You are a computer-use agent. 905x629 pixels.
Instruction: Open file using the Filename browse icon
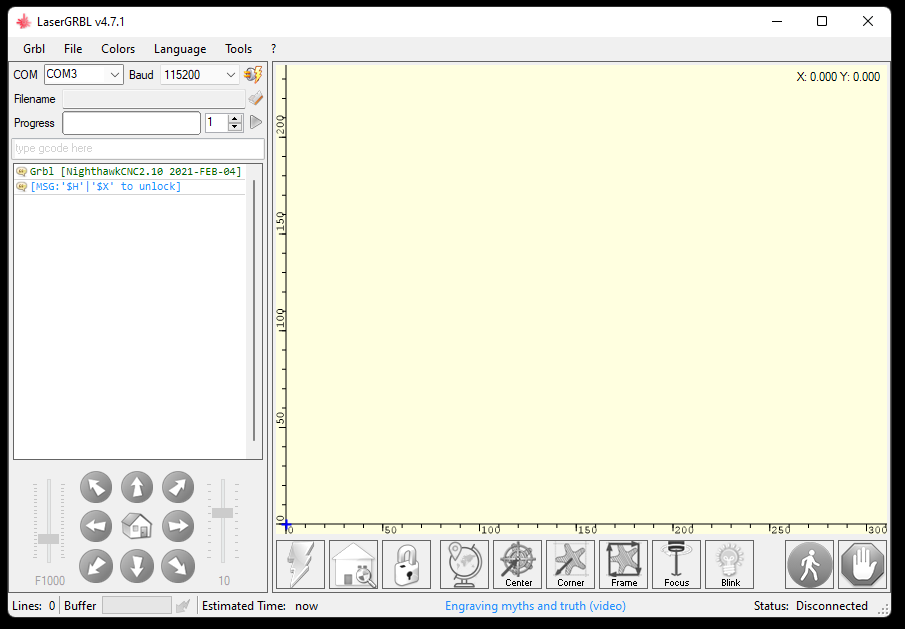coord(255,99)
